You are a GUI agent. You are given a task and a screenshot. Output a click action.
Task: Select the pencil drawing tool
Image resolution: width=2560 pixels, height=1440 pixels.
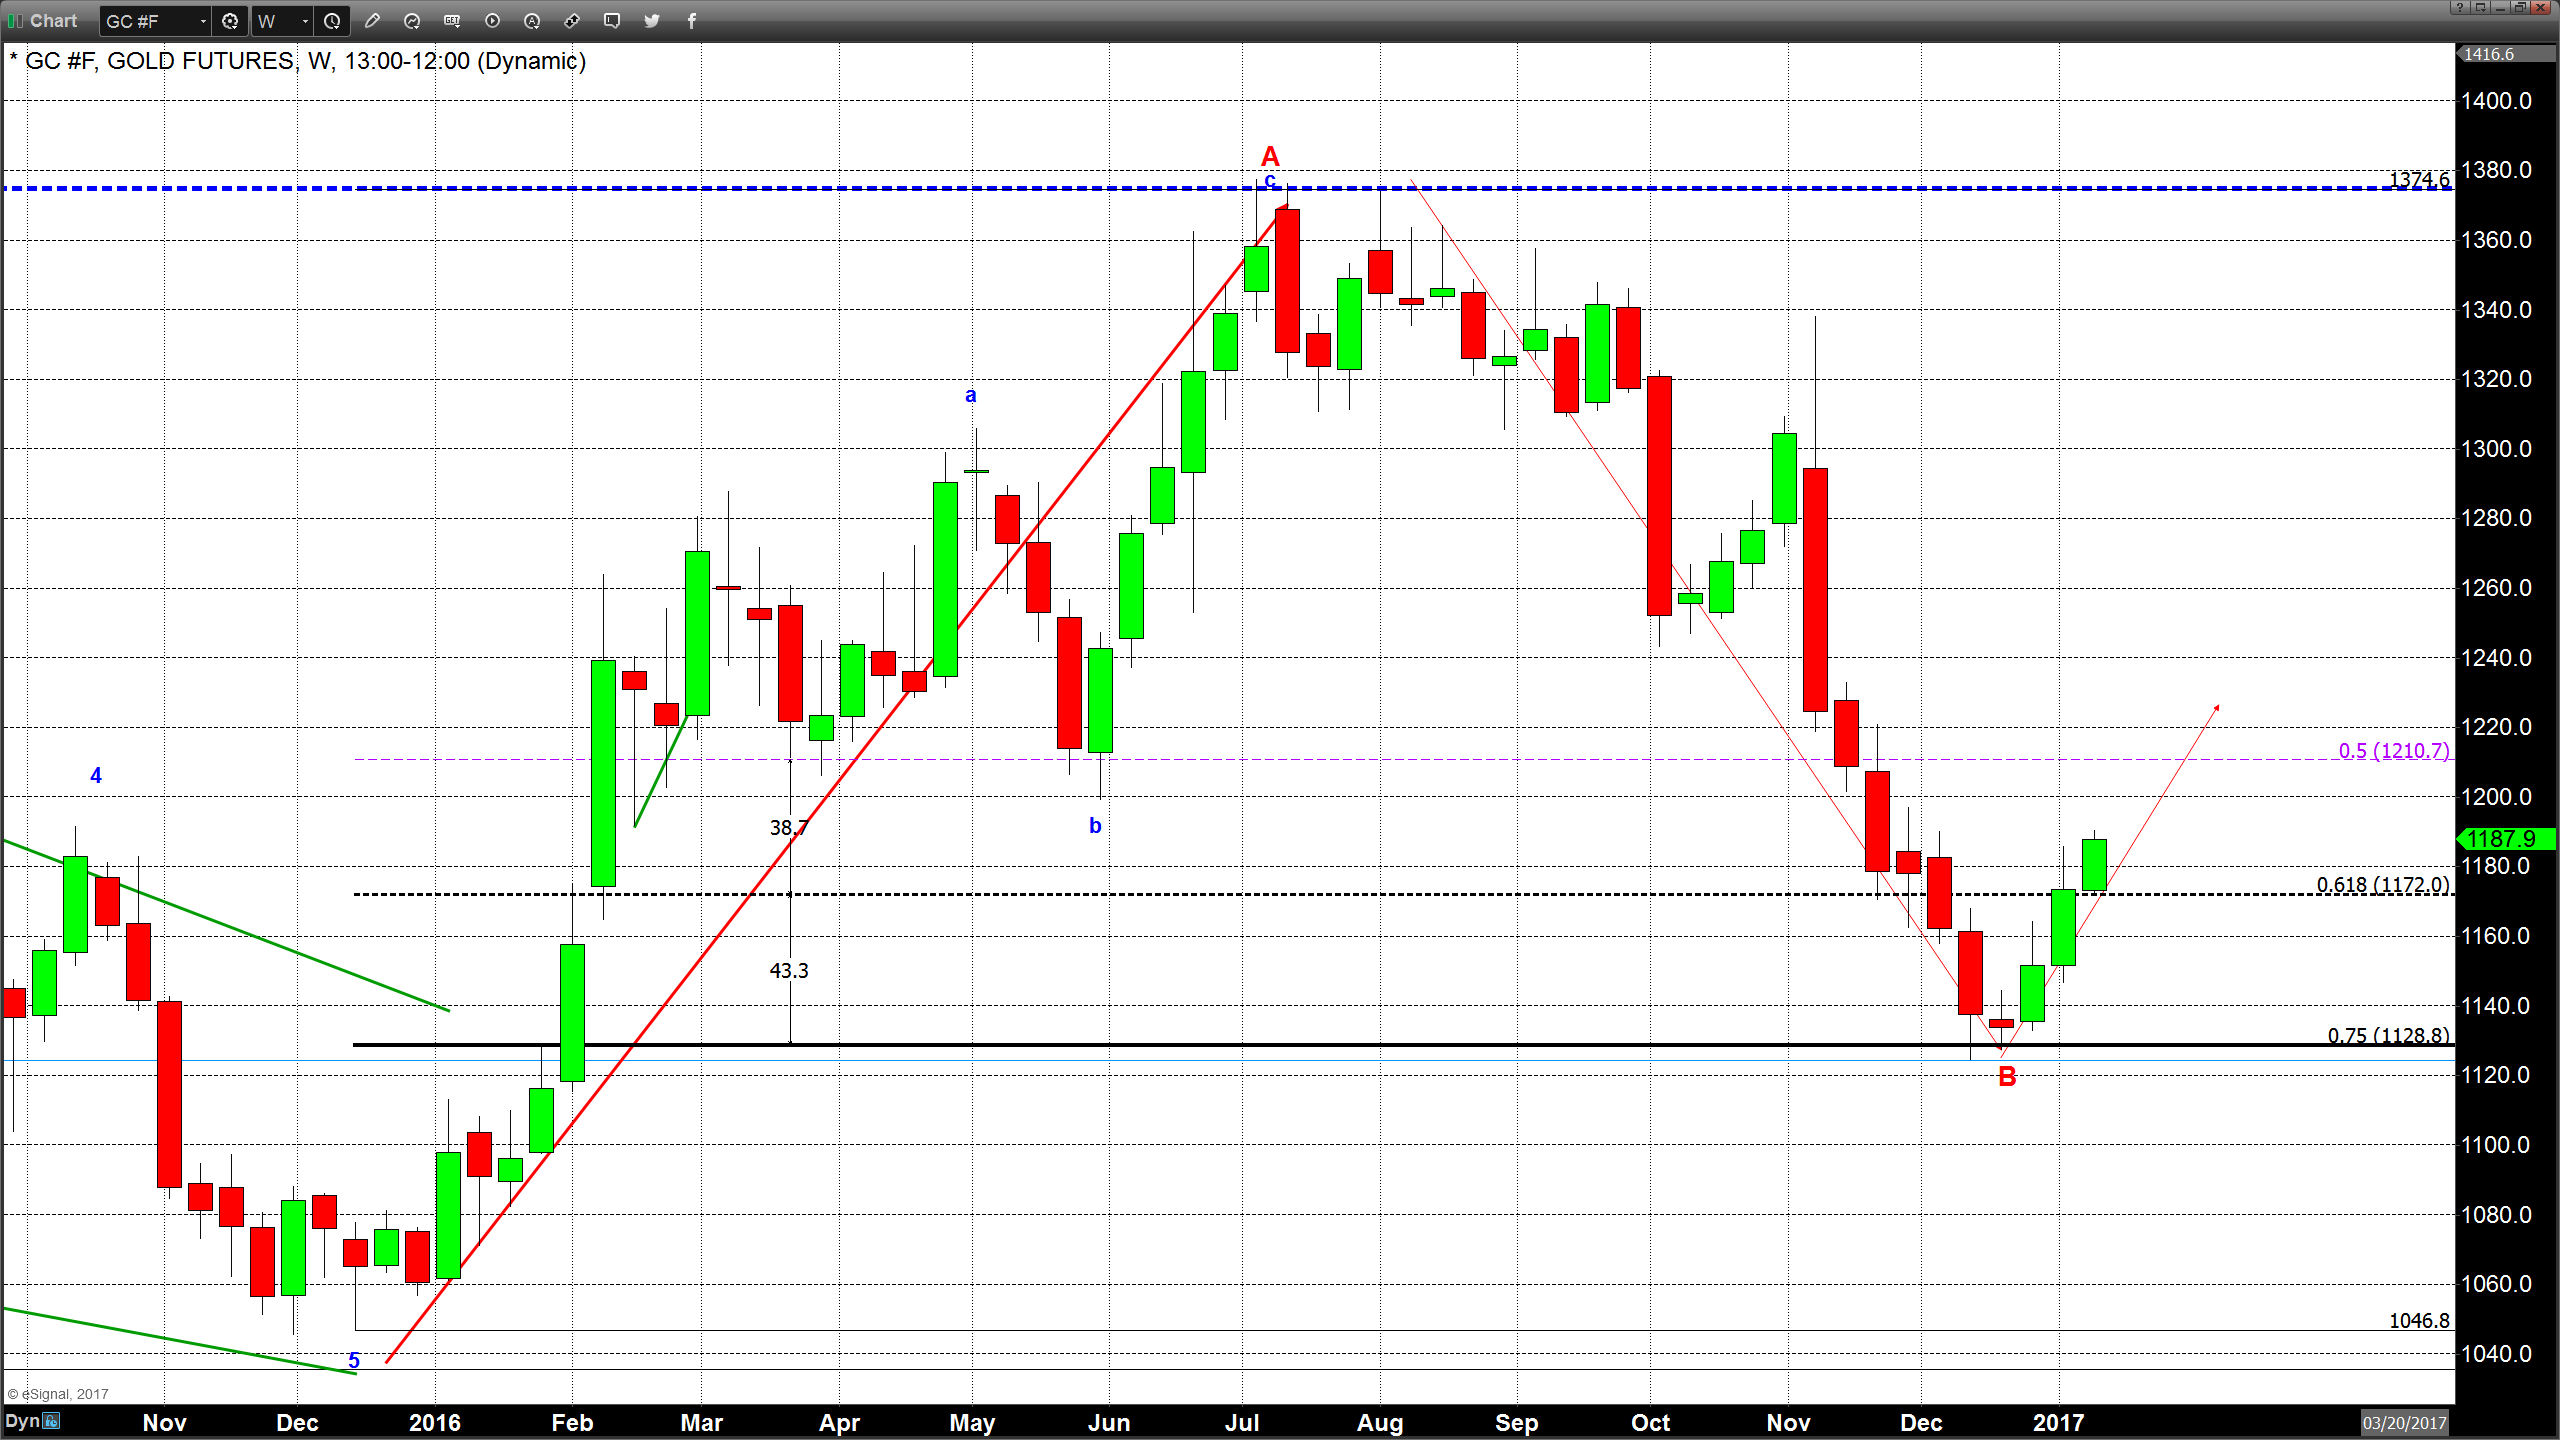(372, 21)
